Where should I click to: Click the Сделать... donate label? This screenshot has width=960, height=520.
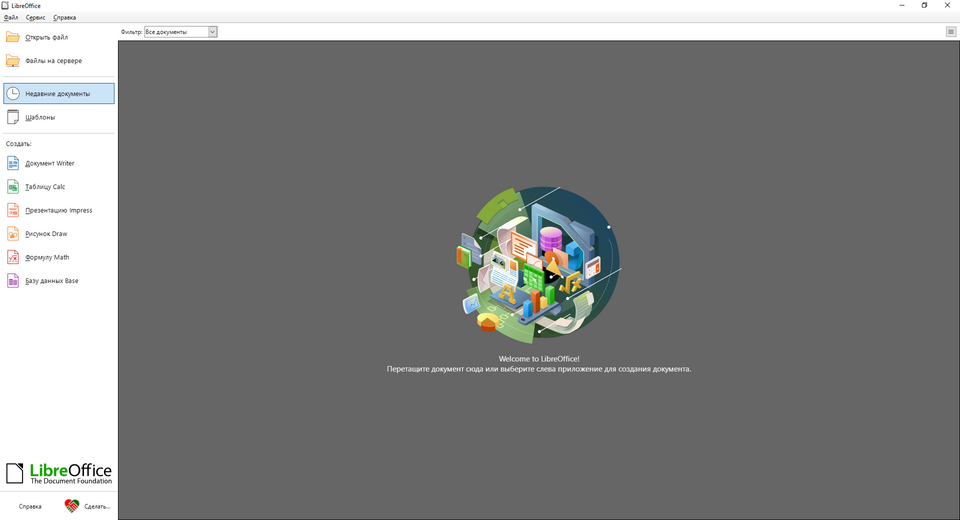pyautogui.click(x=97, y=507)
